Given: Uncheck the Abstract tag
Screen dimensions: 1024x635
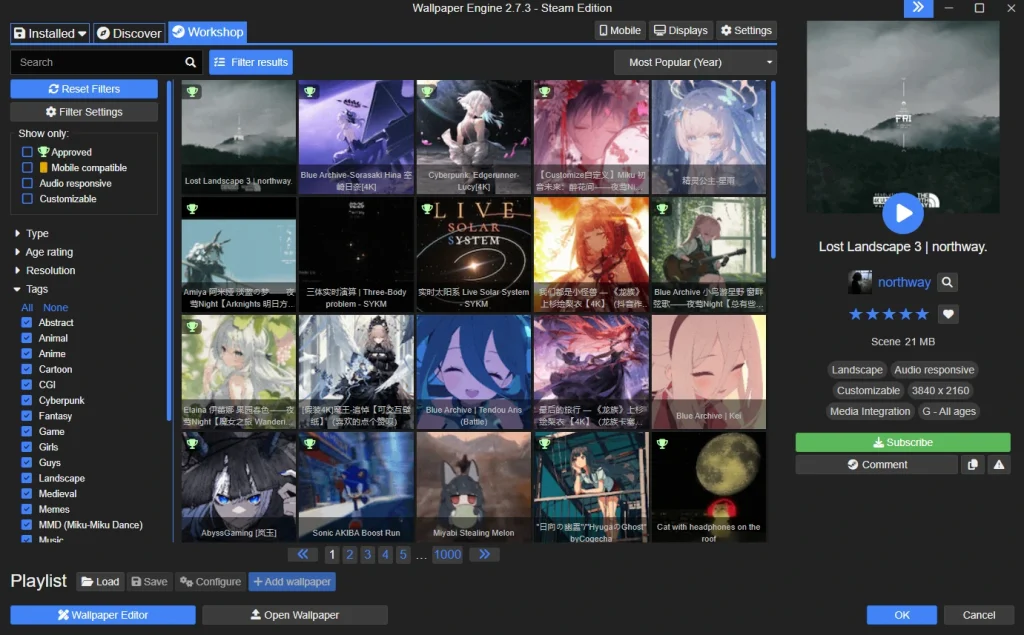Looking at the screenshot, I should click(x=26, y=322).
